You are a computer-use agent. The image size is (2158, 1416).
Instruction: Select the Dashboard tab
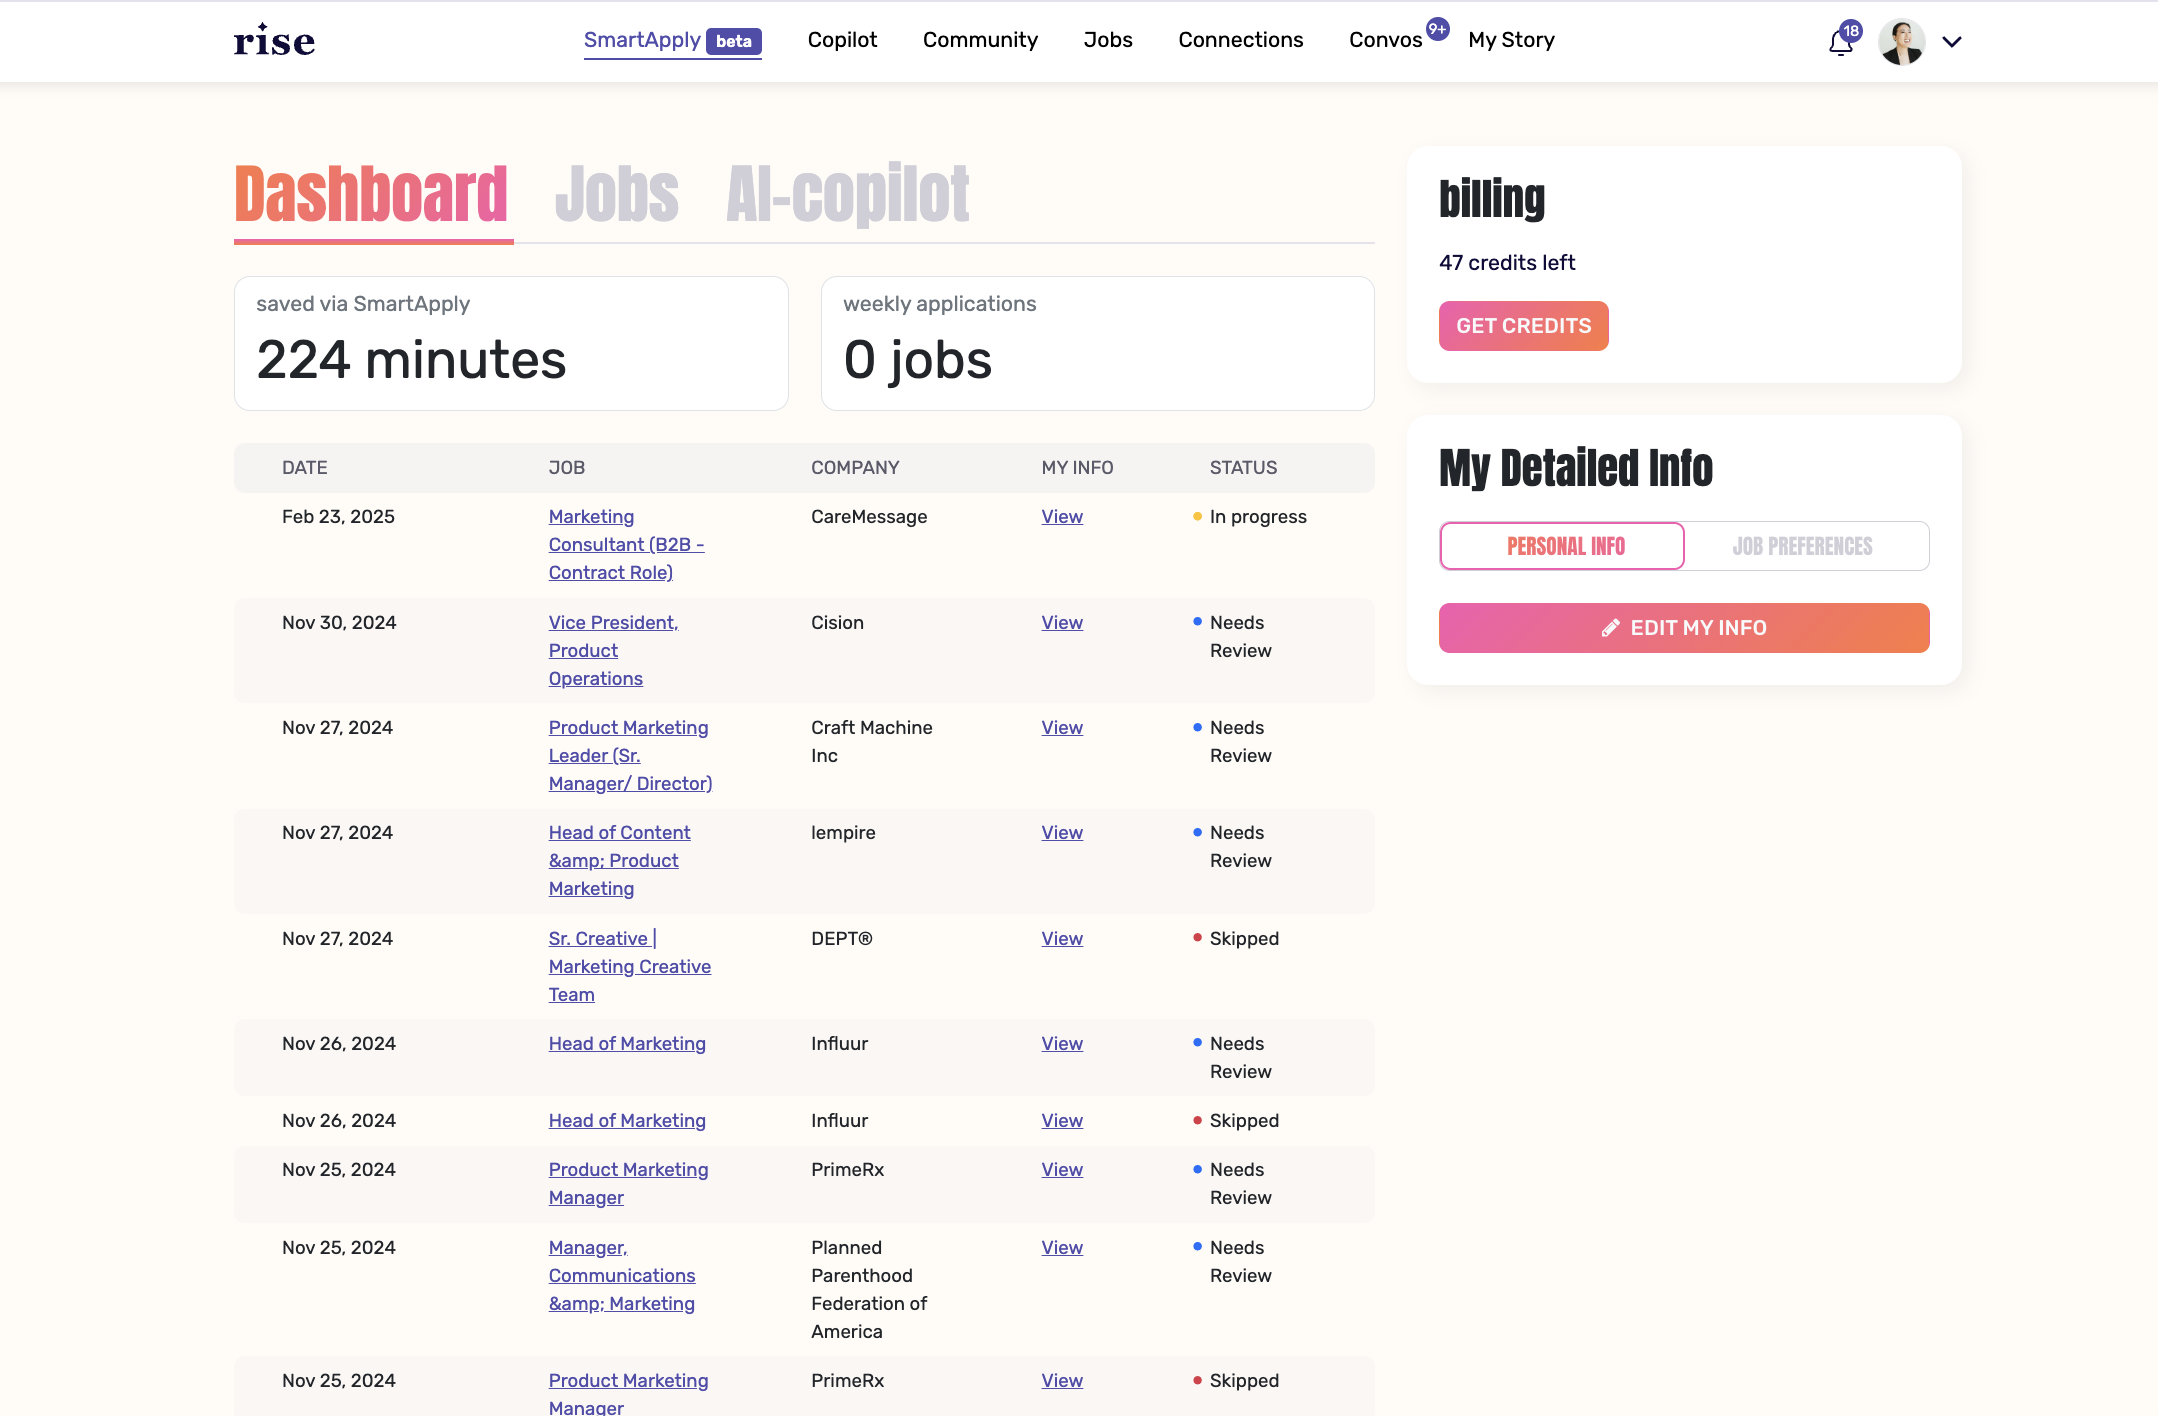tap(371, 194)
